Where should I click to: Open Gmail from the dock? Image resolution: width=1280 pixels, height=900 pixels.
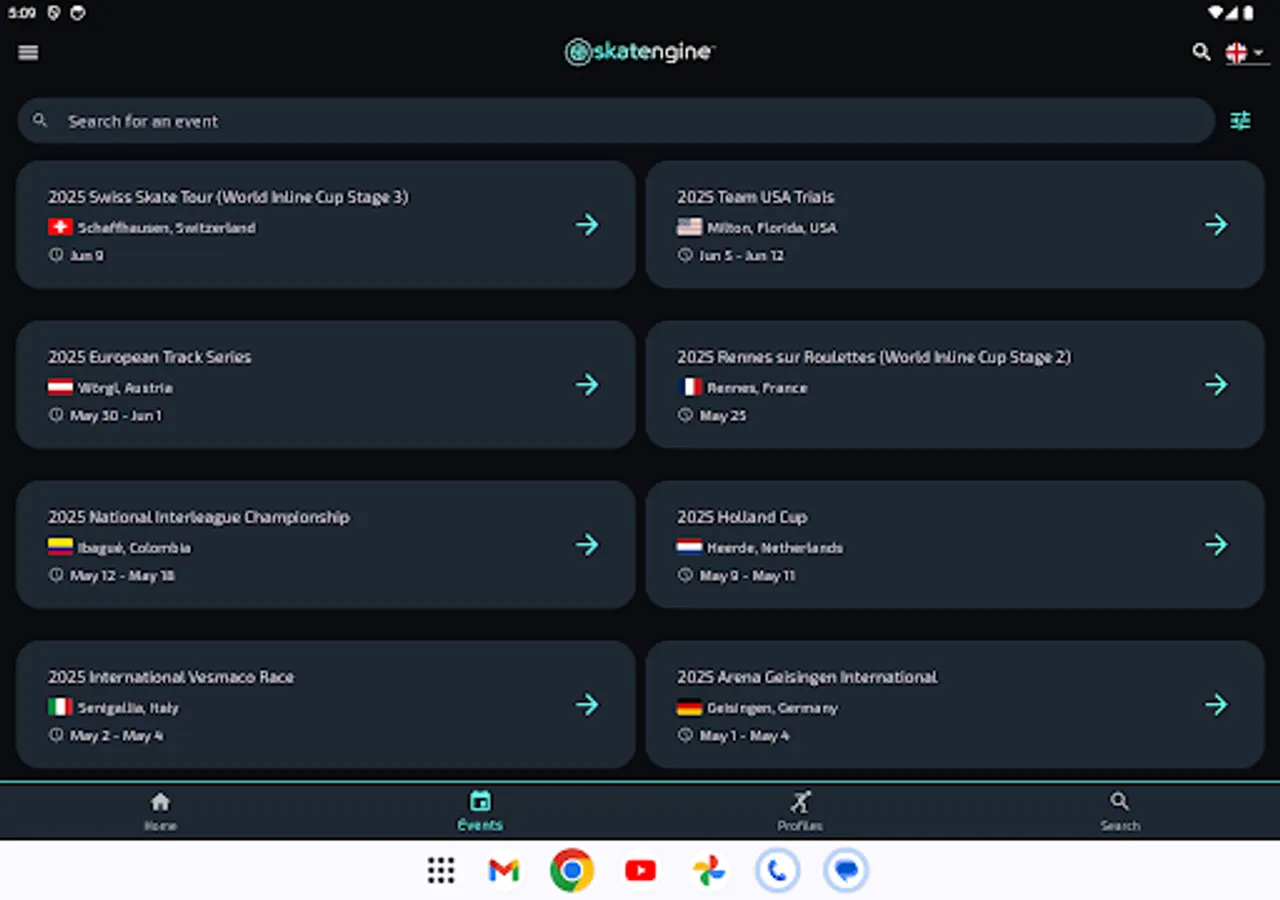click(x=502, y=870)
